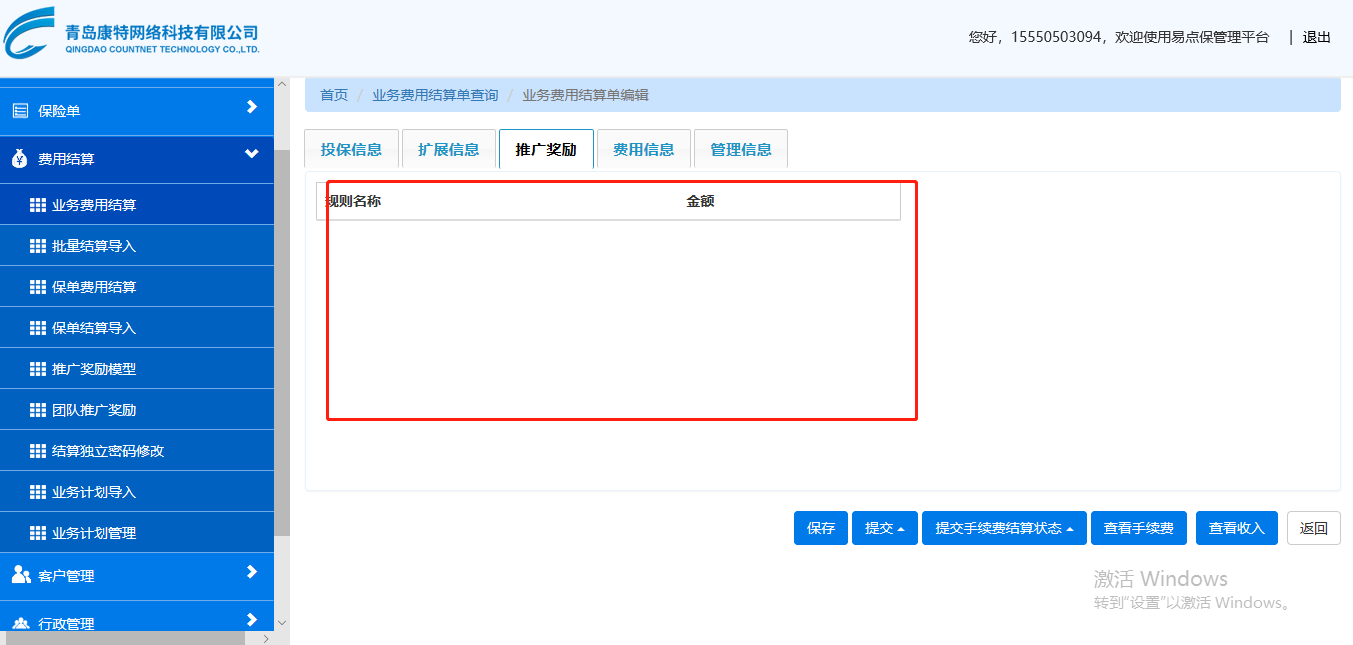Image resolution: width=1353 pixels, height=645 pixels.
Task: Collapse the 费用结算 menu chevron
Action: pos(252,154)
